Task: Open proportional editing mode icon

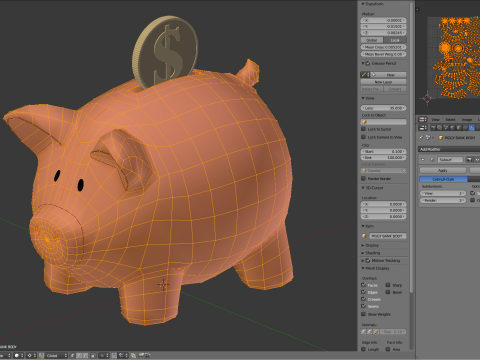Action: (104, 355)
